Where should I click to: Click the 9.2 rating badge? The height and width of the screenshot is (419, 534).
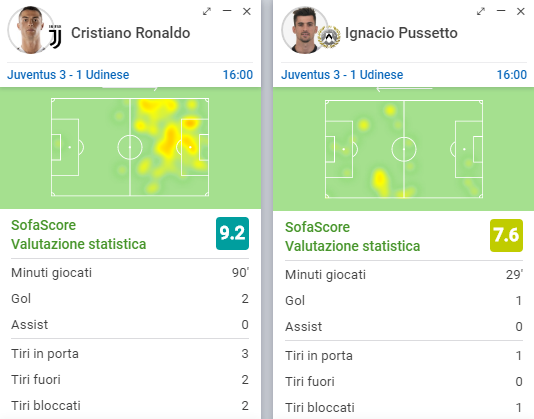[232, 233]
